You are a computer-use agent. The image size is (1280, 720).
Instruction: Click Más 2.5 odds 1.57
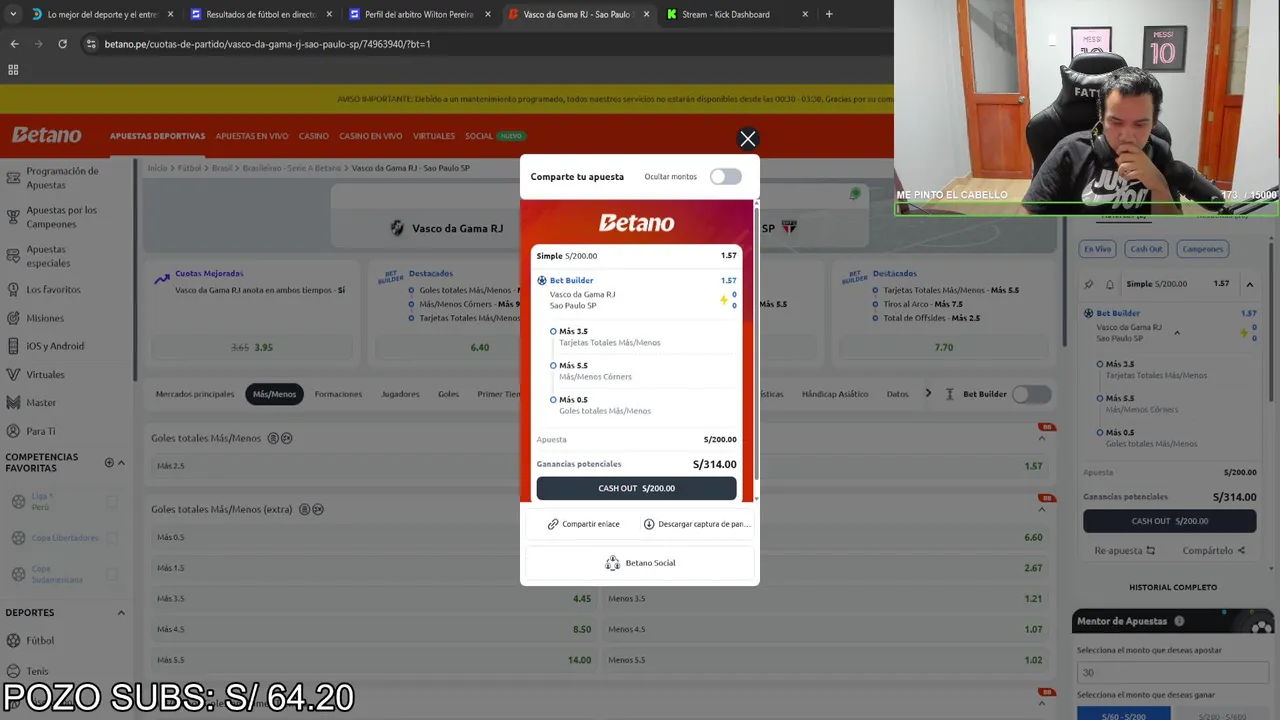(x=600, y=466)
